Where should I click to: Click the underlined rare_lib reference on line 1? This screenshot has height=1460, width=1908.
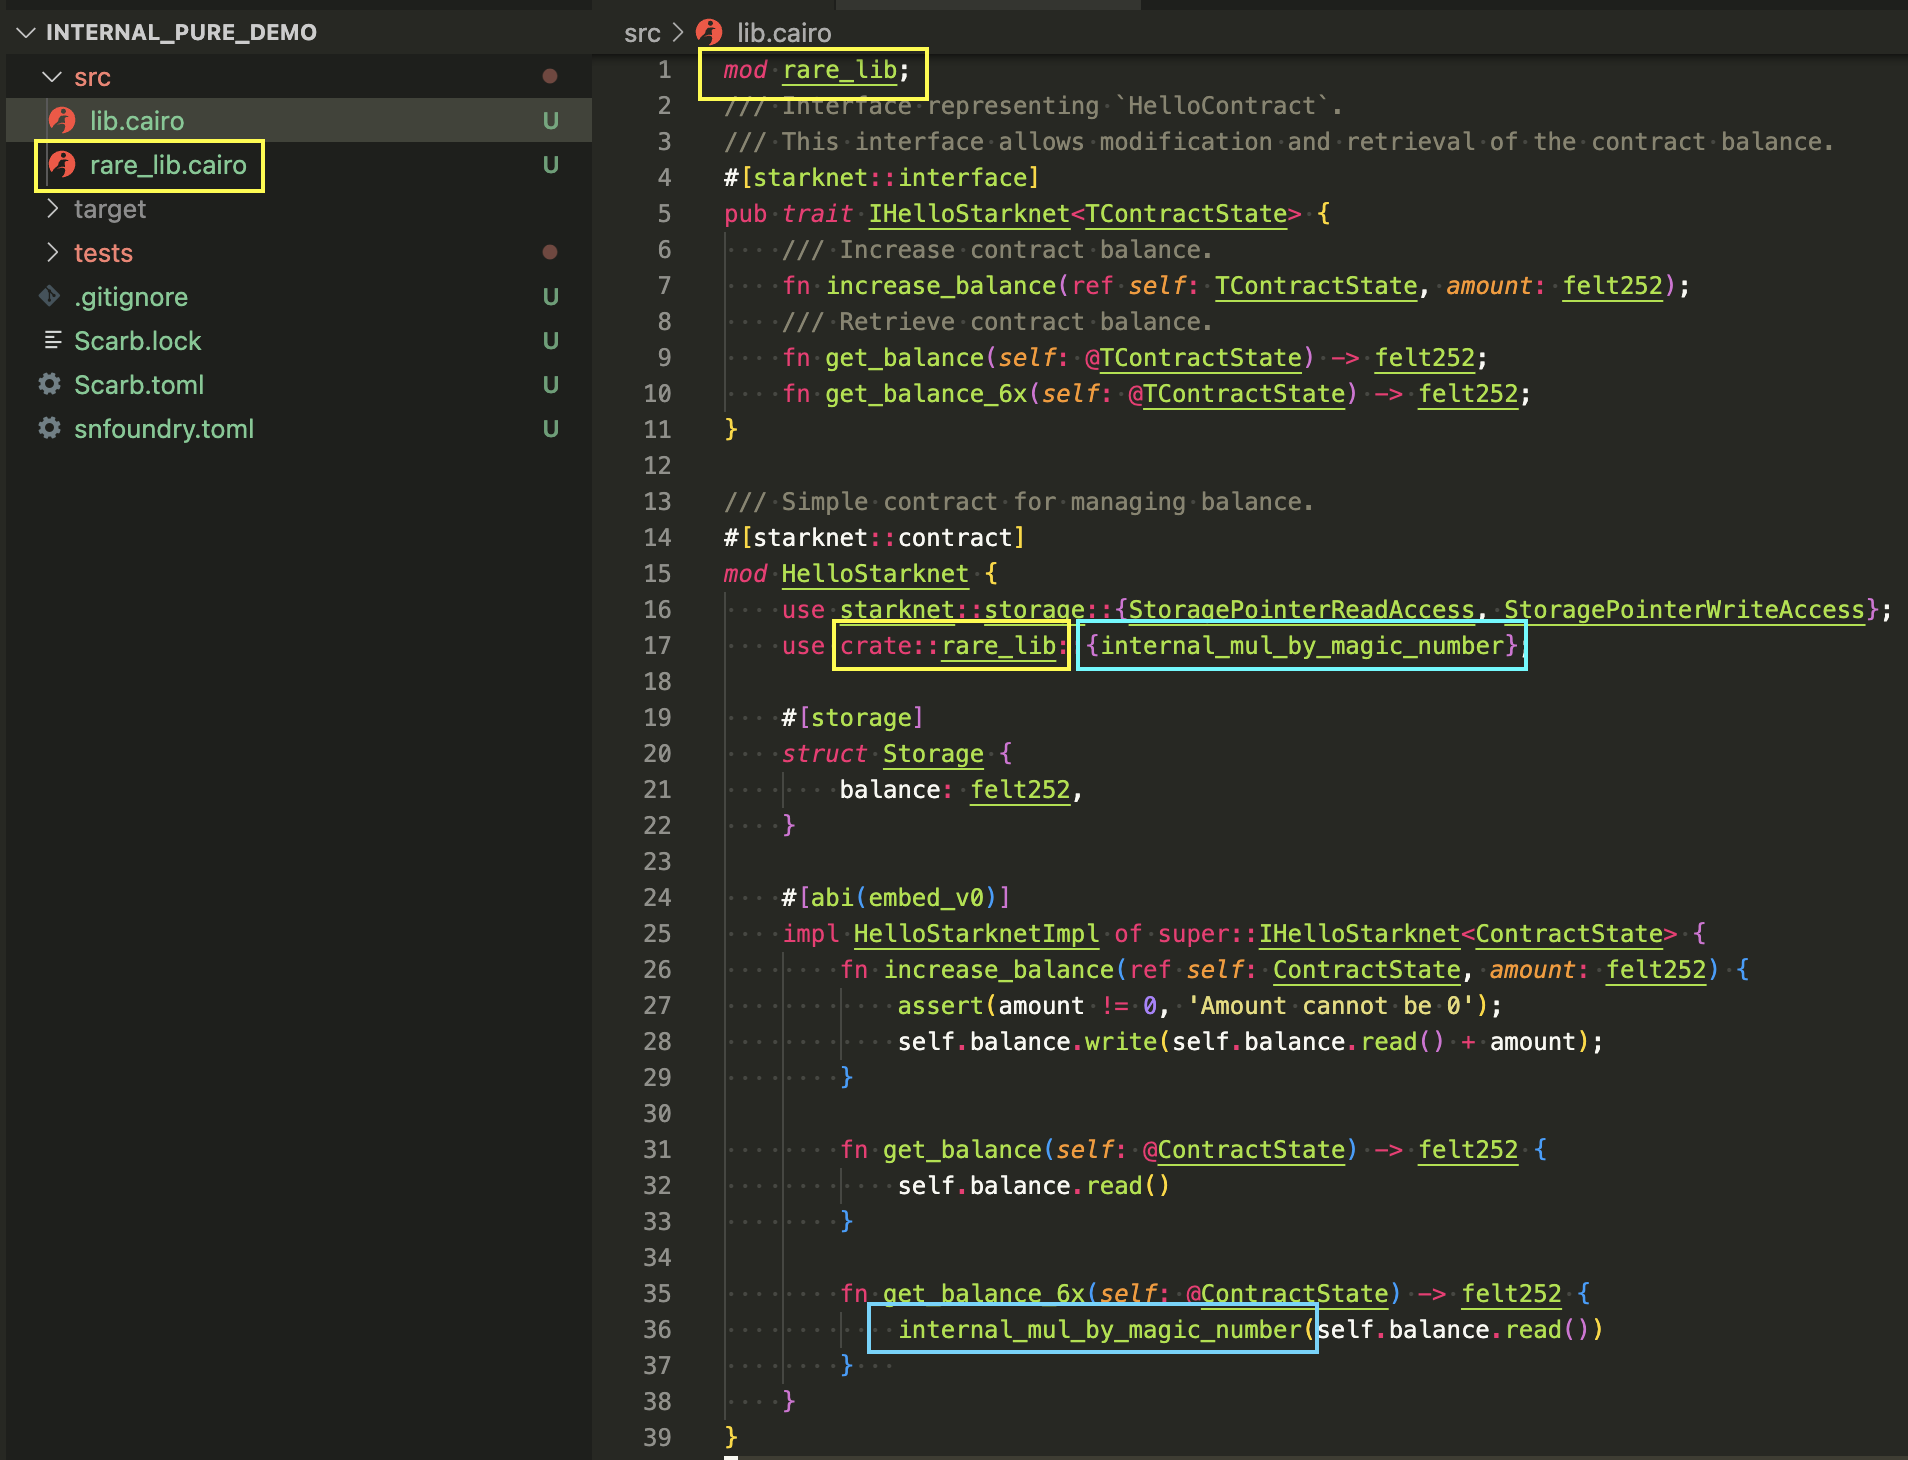click(x=838, y=70)
